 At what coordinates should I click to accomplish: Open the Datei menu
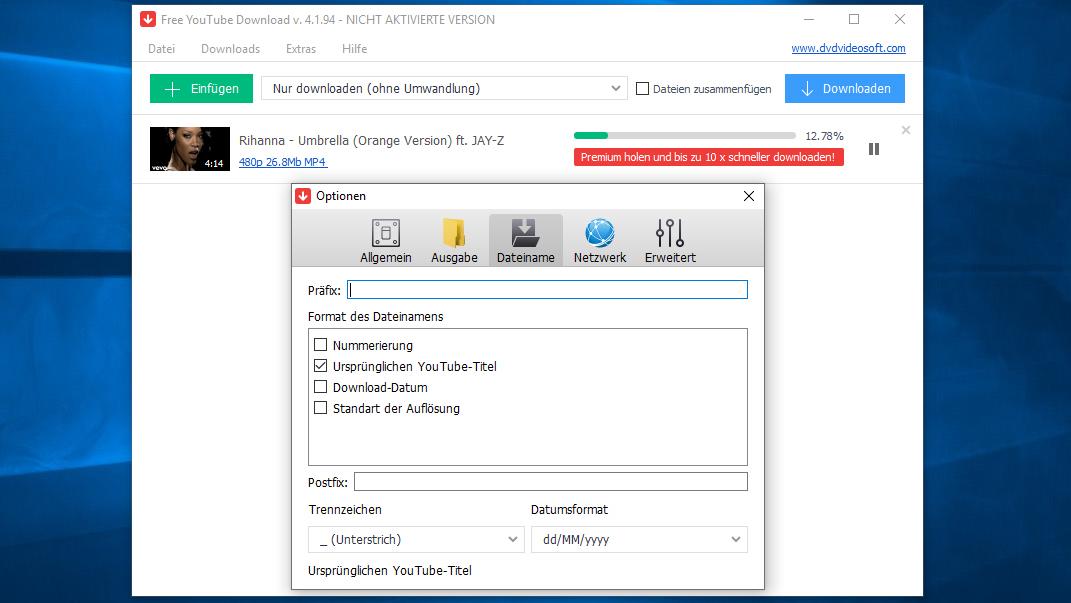pos(161,48)
